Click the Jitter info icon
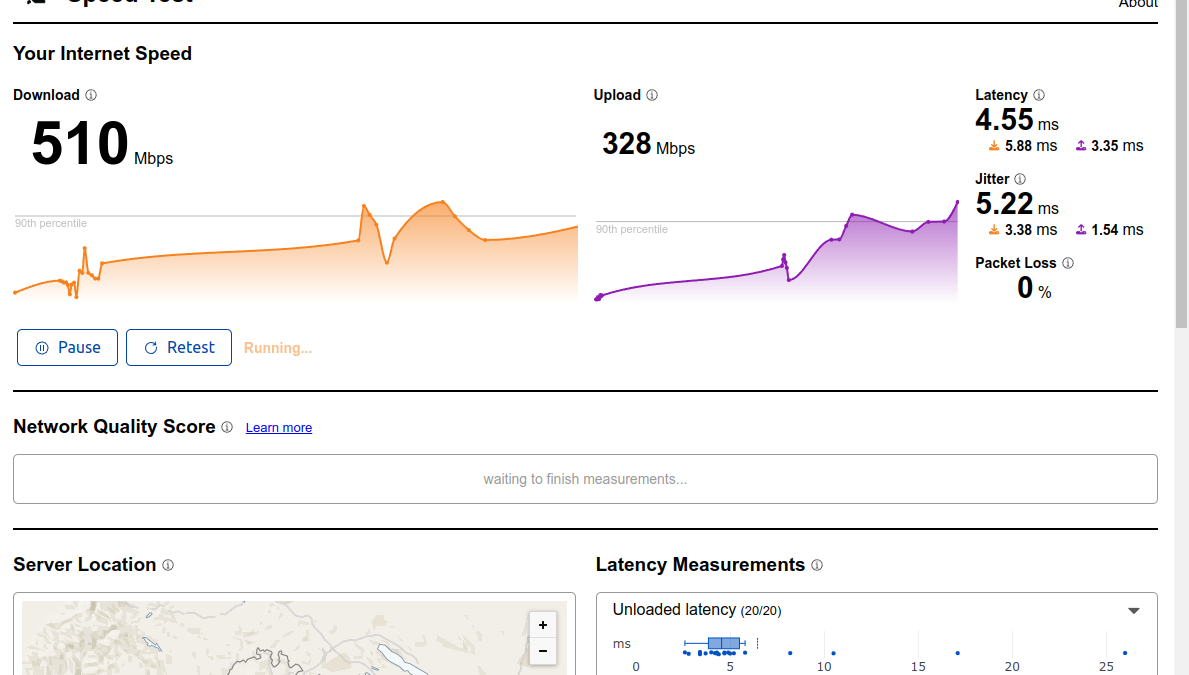This screenshot has height=675, width=1189. click(1021, 179)
